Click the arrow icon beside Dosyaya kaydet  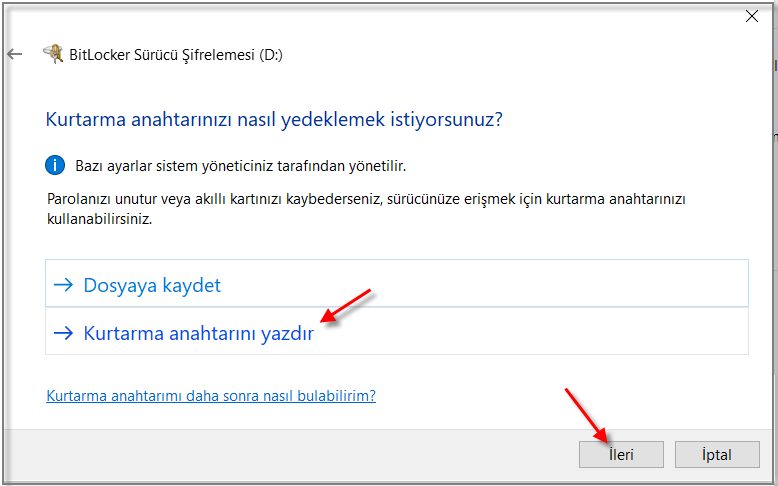pyautogui.click(x=64, y=285)
